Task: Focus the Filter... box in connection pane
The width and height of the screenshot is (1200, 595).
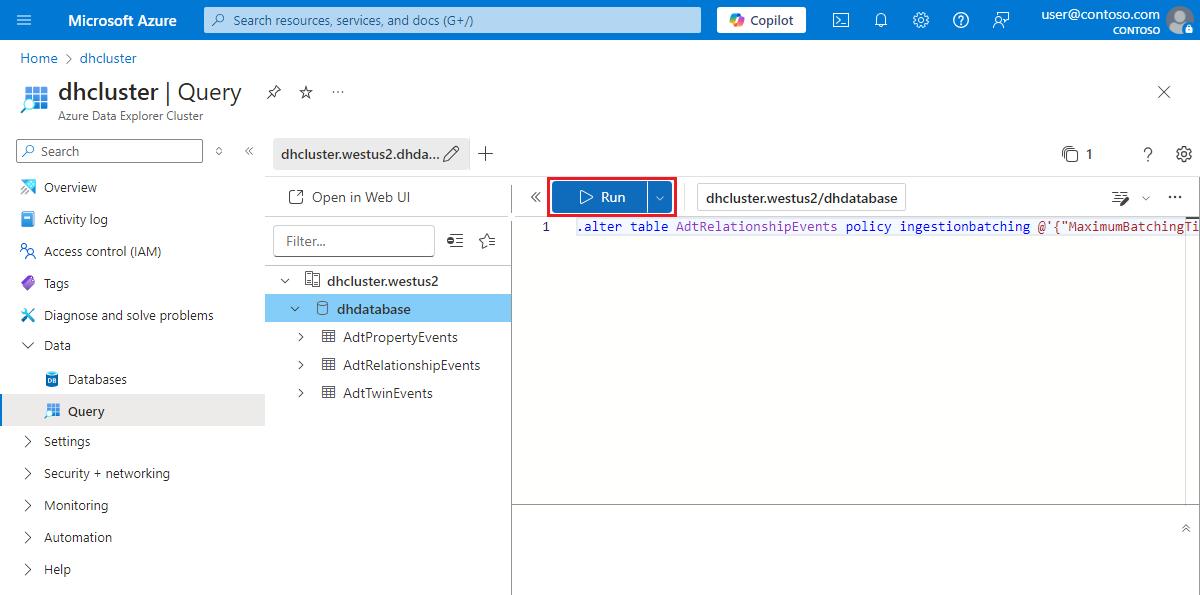Action: (354, 241)
